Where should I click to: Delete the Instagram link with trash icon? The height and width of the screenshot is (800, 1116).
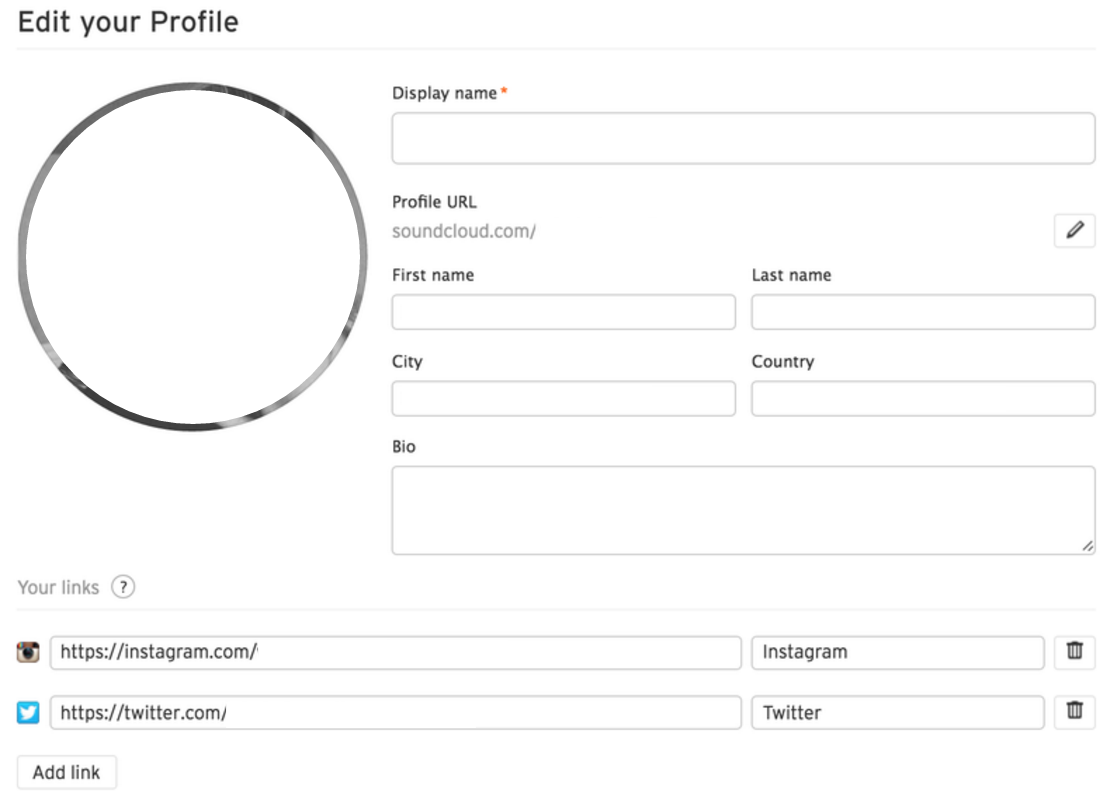pyautogui.click(x=1074, y=652)
